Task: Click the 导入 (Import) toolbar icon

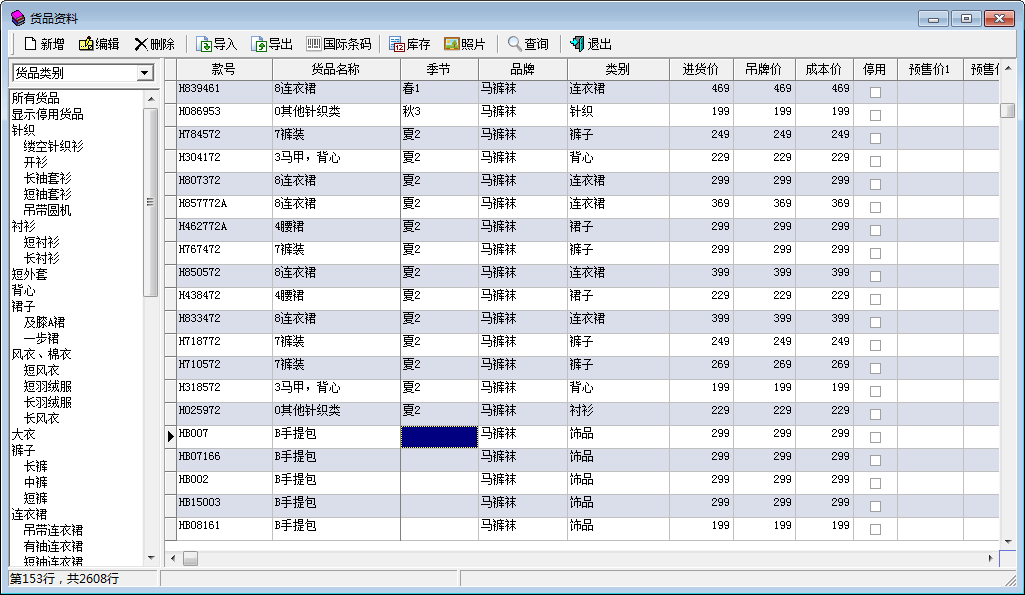Action: click(x=204, y=44)
